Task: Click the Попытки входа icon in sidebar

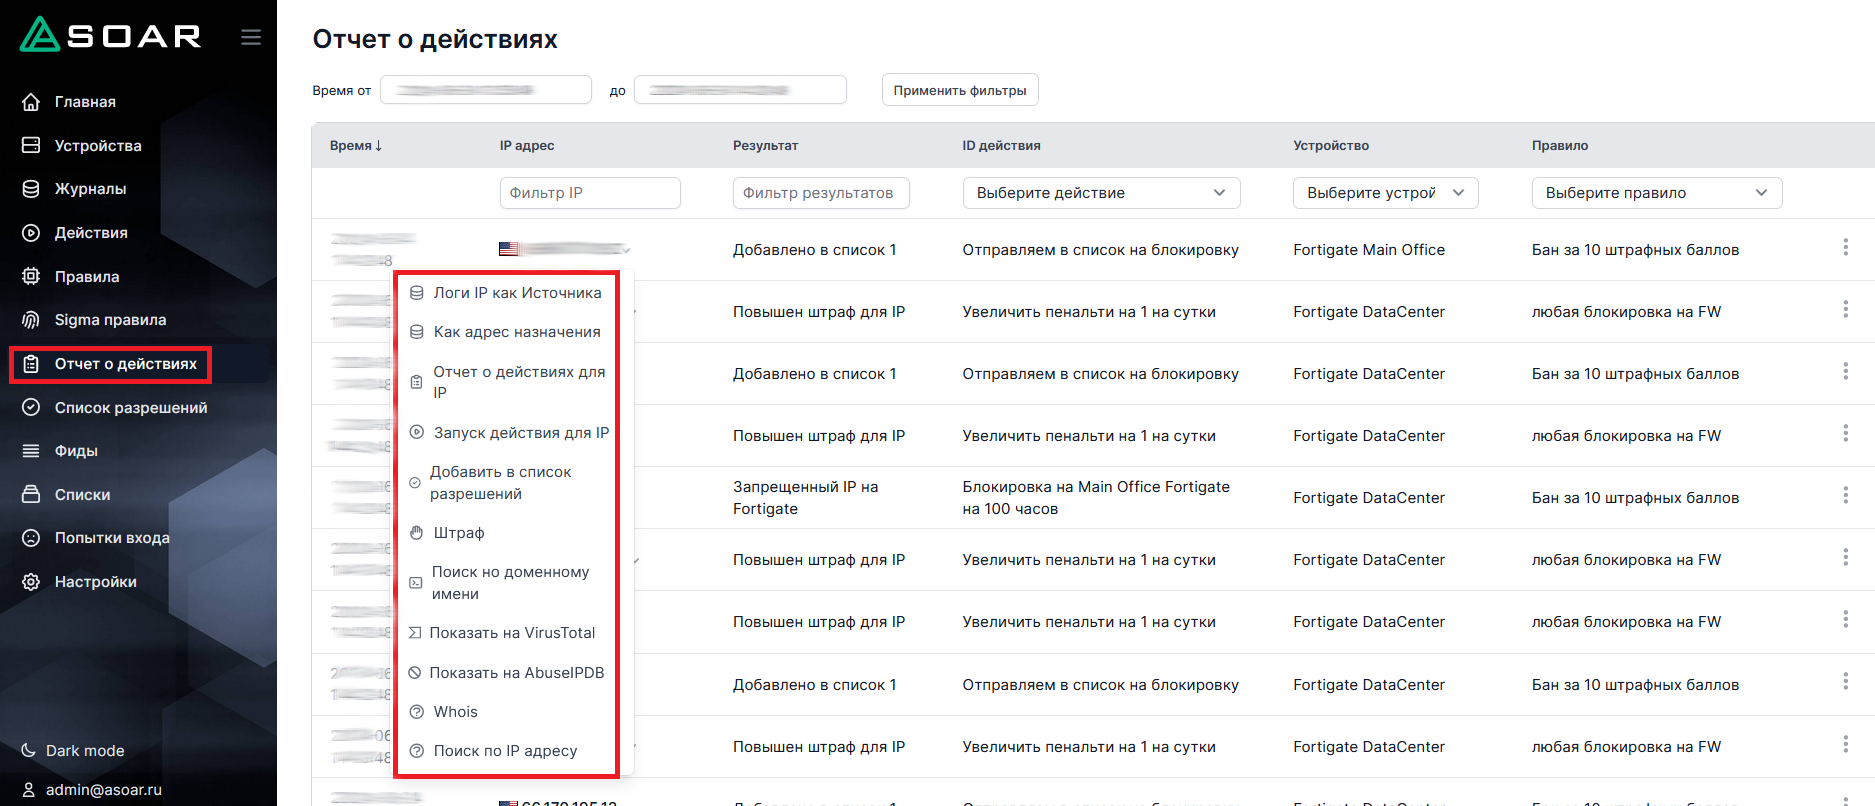Action: pyautogui.click(x=31, y=538)
